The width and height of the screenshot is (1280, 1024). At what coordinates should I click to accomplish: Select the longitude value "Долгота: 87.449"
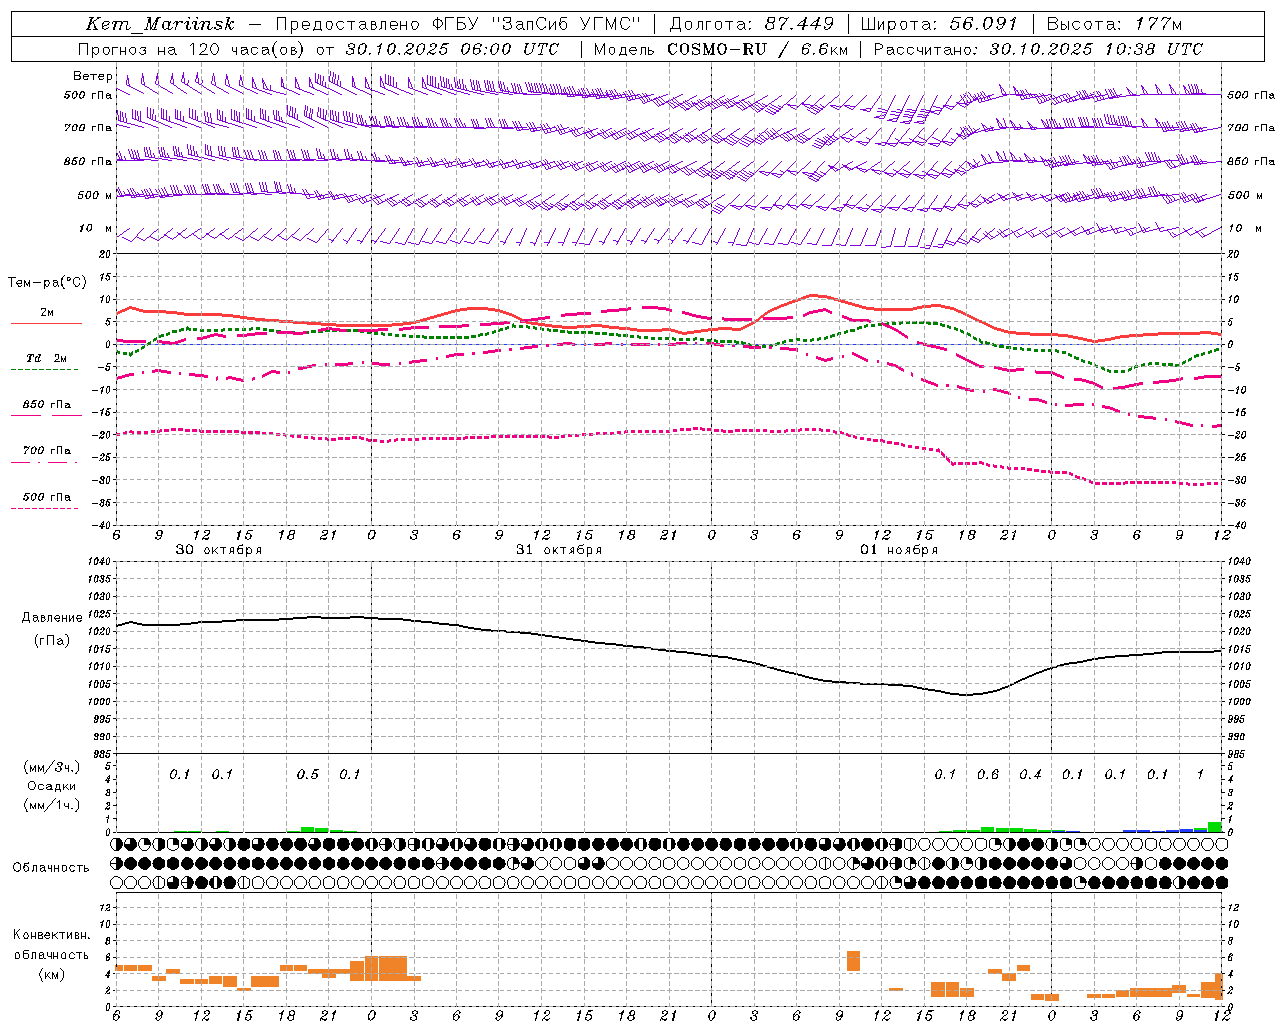click(x=752, y=24)
